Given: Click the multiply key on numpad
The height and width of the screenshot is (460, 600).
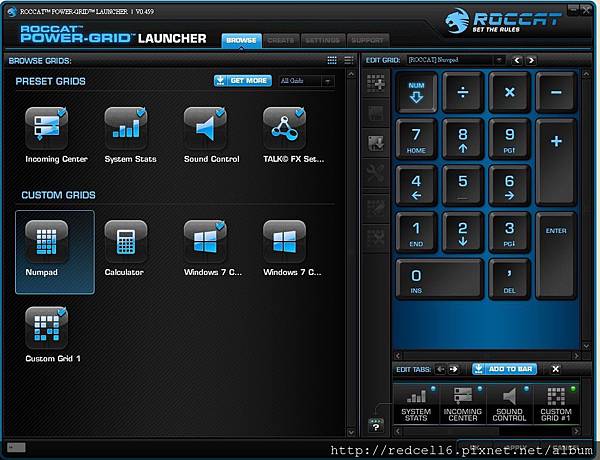Looking at the screenshot, I should pyautogui.click(x=510, y=92).
